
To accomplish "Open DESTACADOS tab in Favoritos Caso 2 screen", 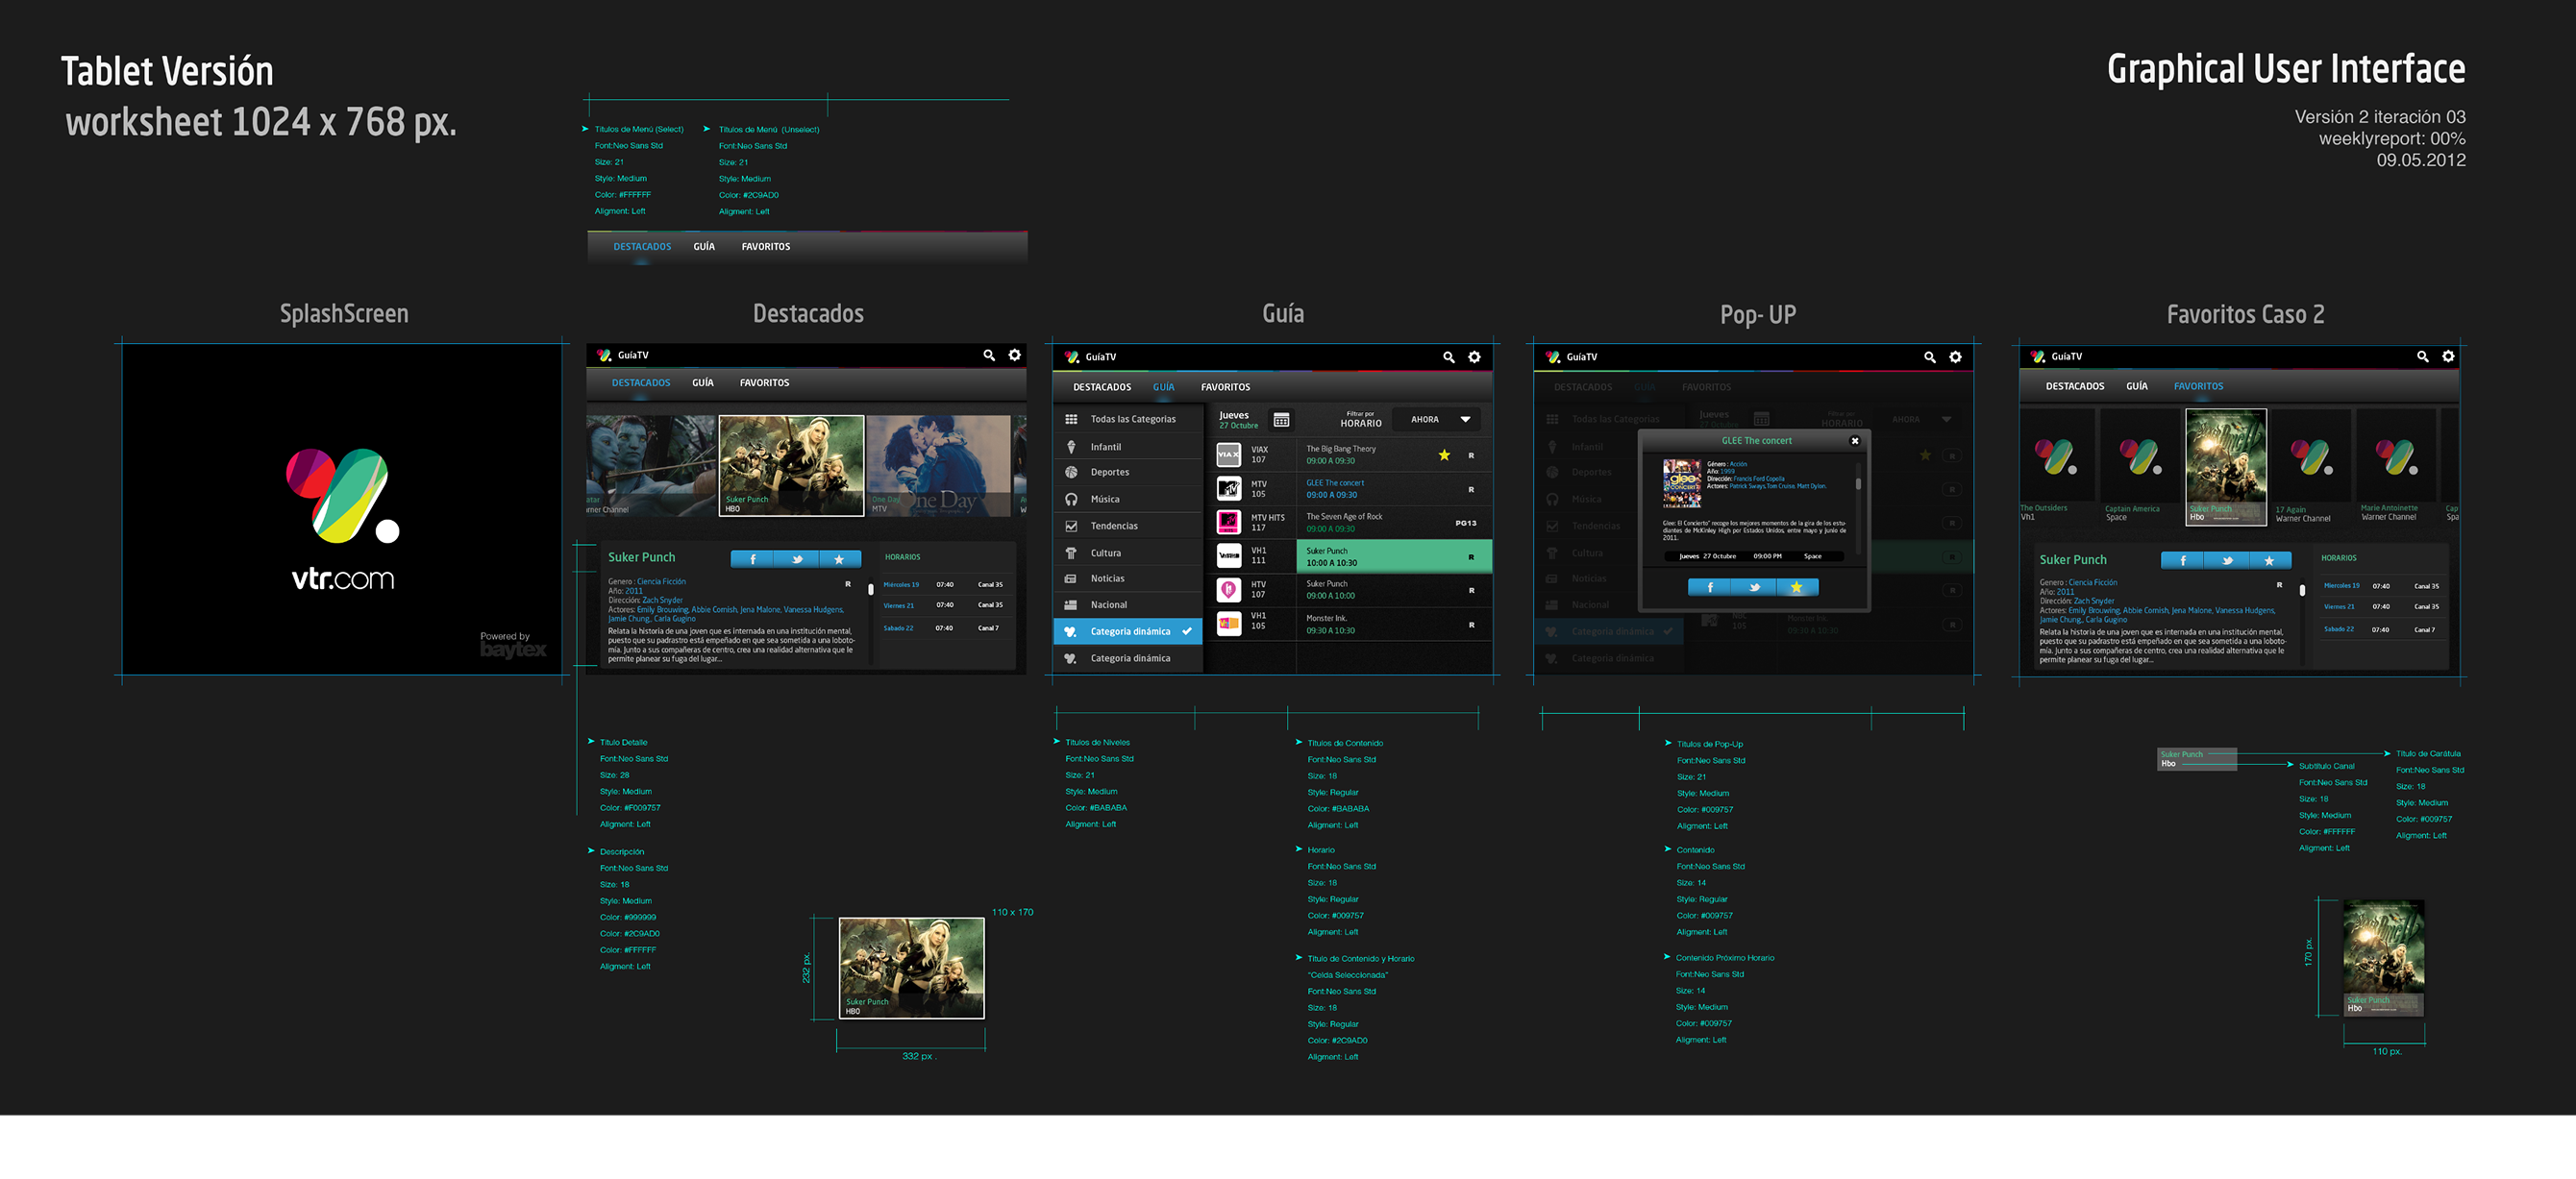I will [2074, 386].
